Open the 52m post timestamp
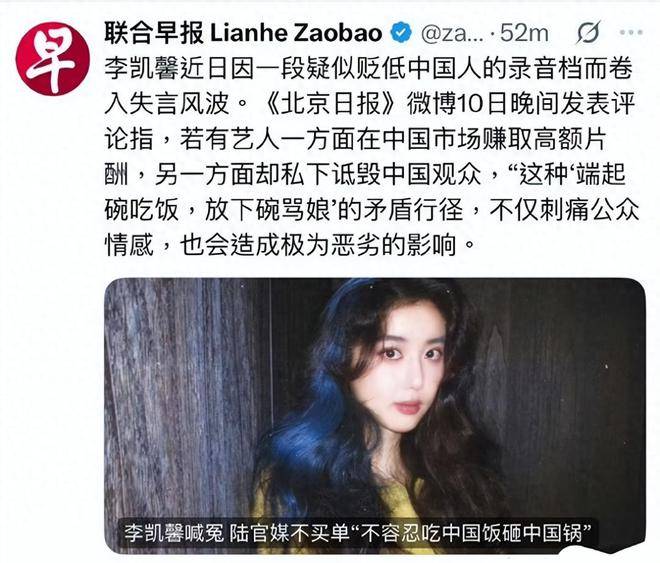The height and width of the screenshot is (563, 660). point(524,33)
